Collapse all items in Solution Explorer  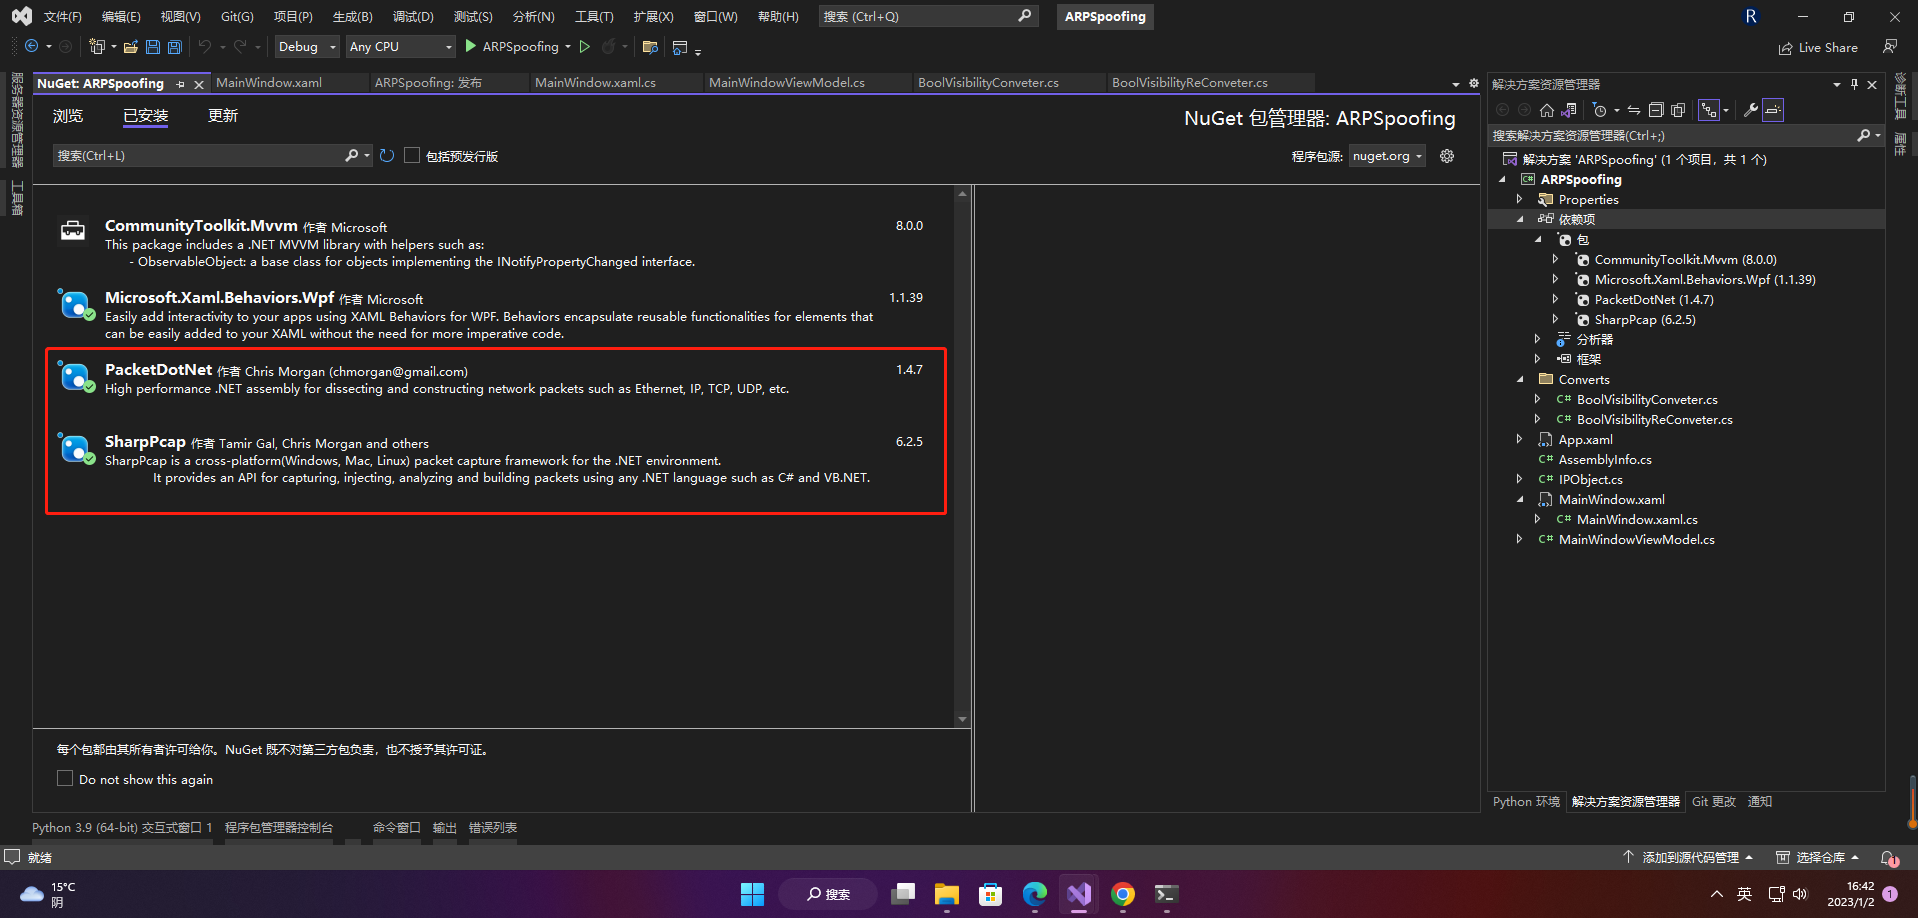(x=1656, y=110)
